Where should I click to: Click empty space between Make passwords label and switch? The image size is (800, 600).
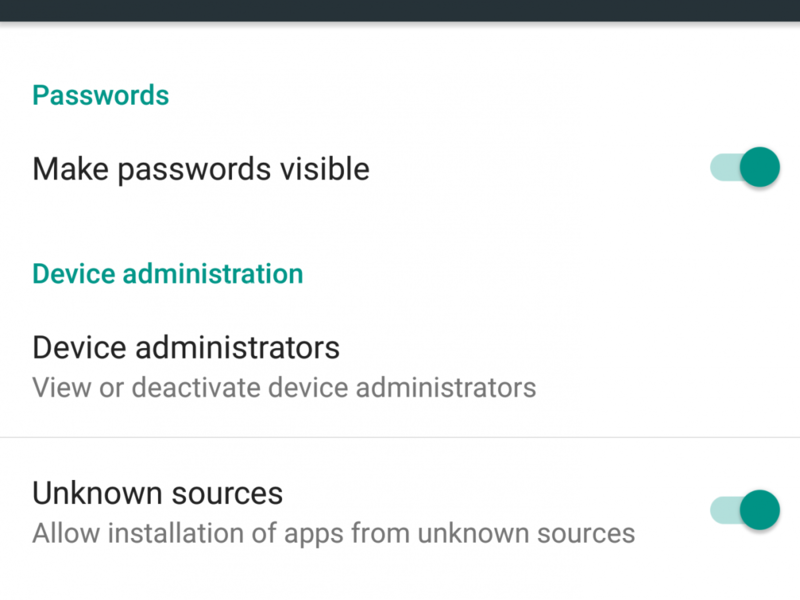point(540,169)
